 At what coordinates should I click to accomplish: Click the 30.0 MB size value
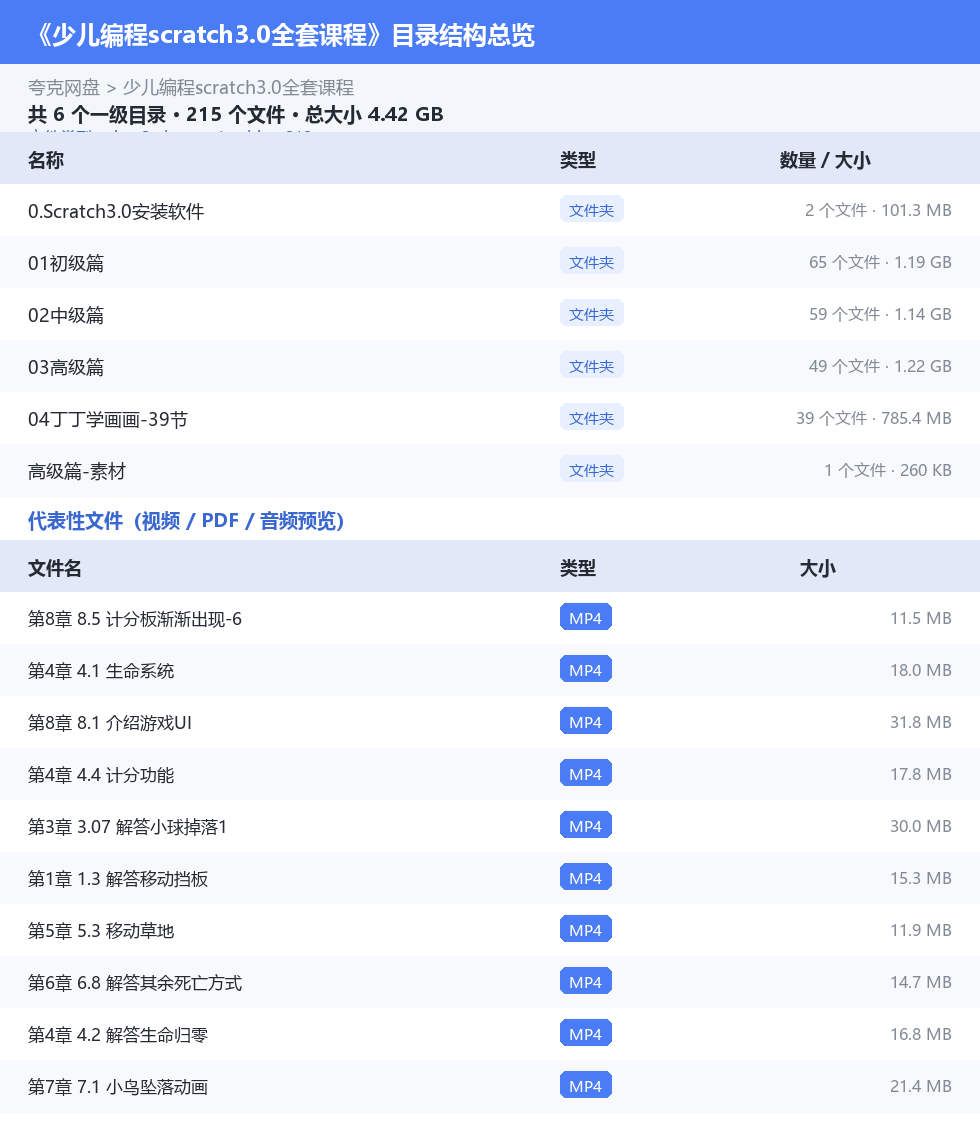click(921, 826)
